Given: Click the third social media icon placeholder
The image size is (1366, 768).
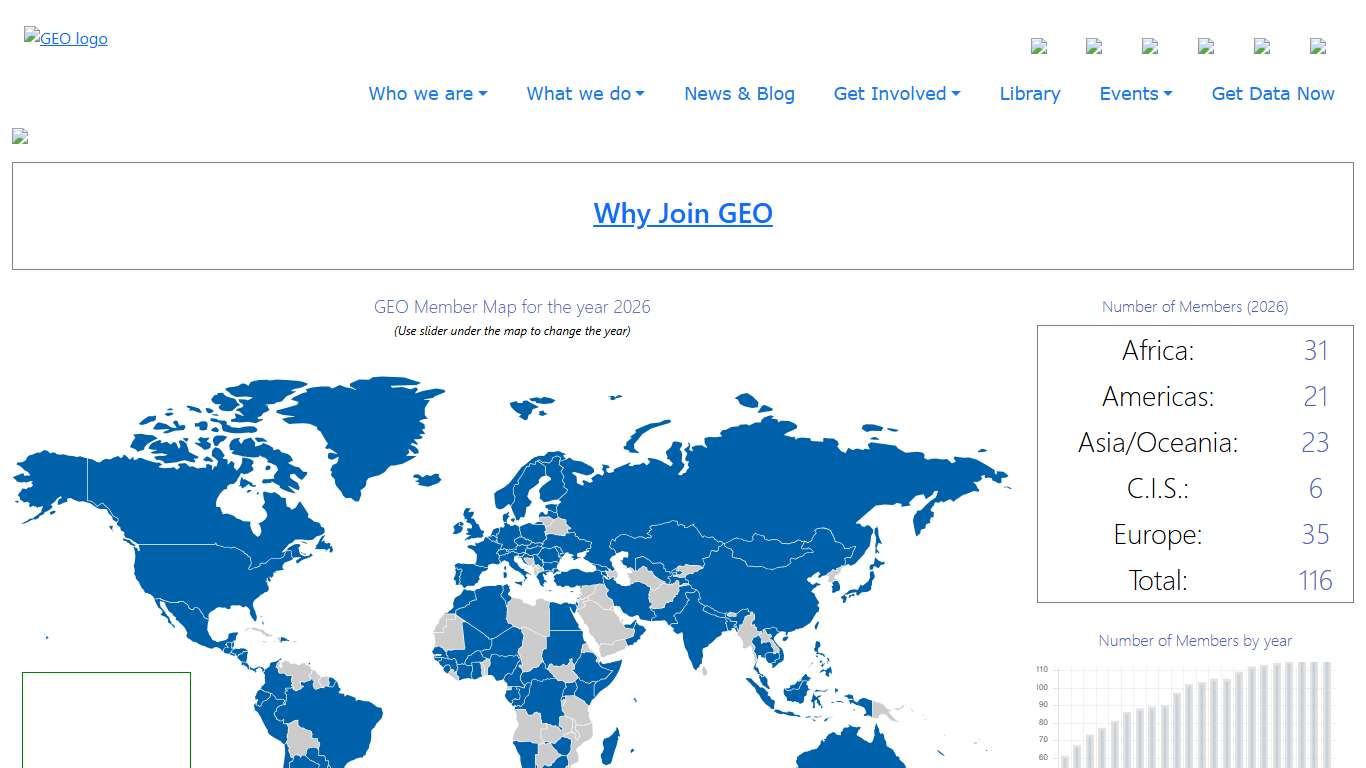Looking at the screenshot, I should tap(1150, 46).
